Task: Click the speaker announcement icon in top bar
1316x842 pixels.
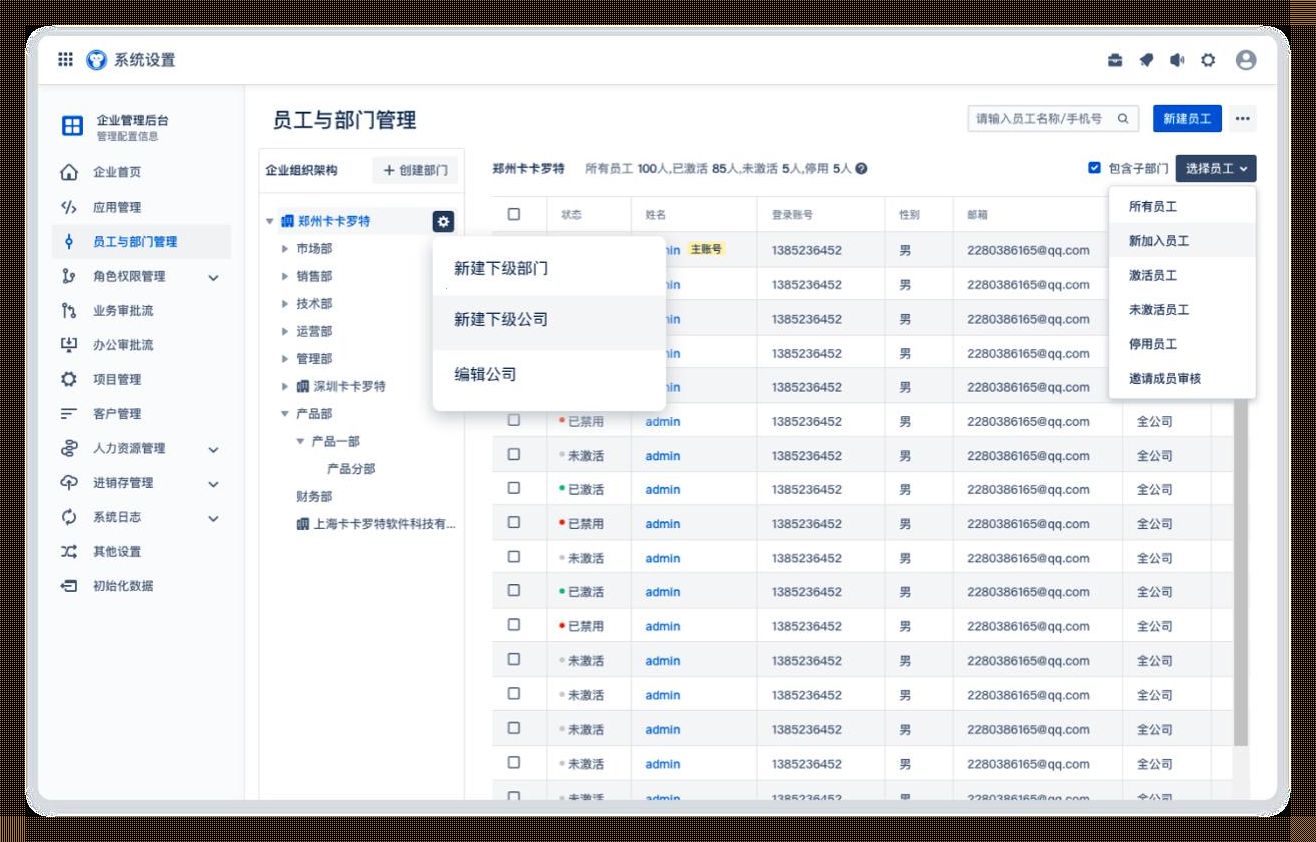Action: [x=1177, y=60]
